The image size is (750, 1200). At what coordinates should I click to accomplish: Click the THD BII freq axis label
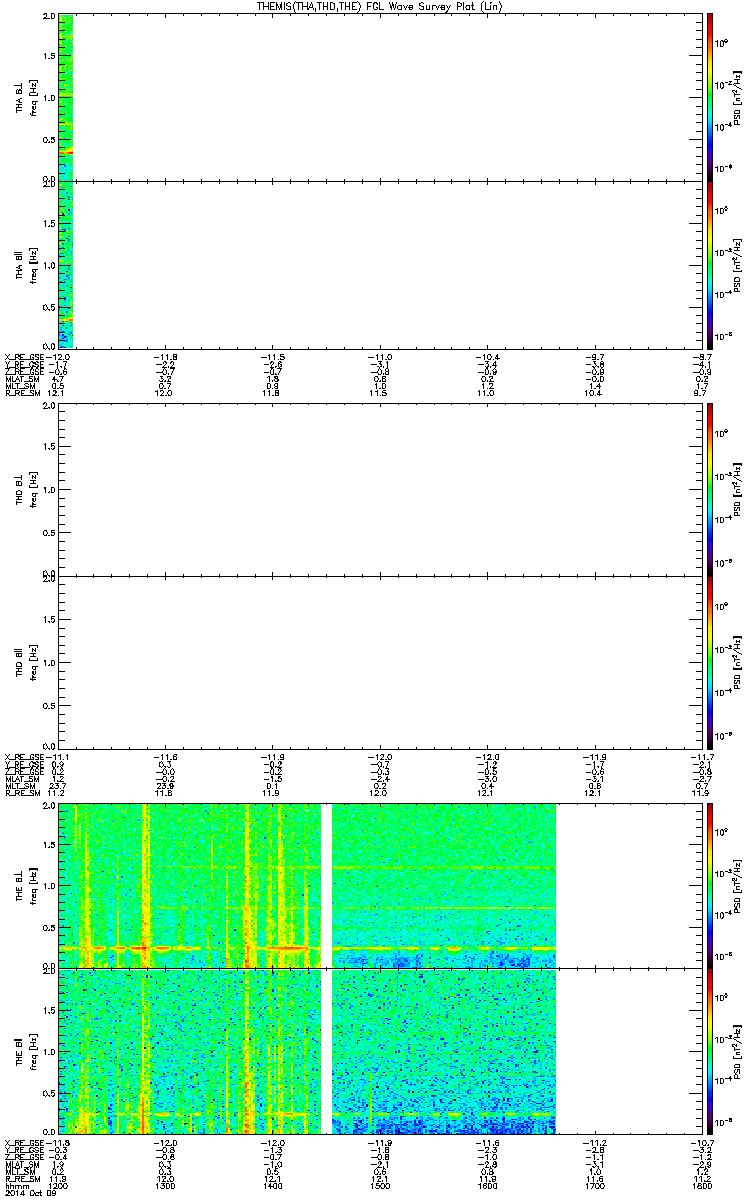coord(33,662)
